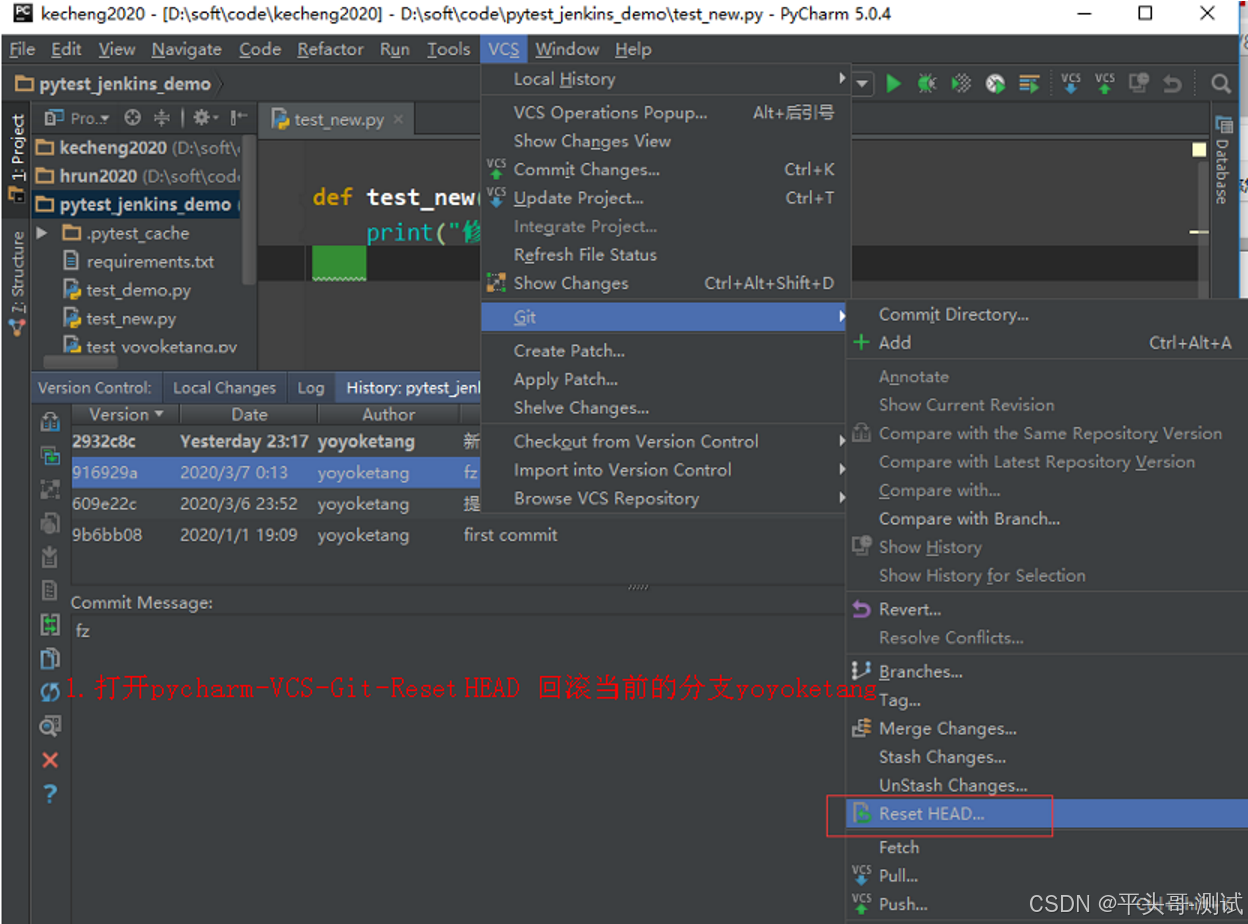This screenshot has height=924, width=1248.
Task: Select Branches... in Git submenu
Action: (x=1047, y=672)
